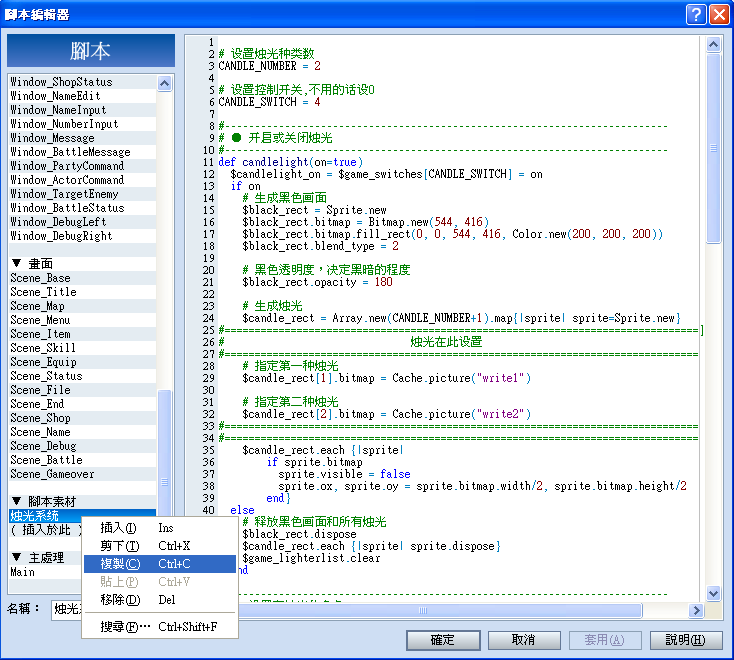This screenshot has height=660, width=734.
Task: Select the Main script entry
Action: click(x=45, y=572)
